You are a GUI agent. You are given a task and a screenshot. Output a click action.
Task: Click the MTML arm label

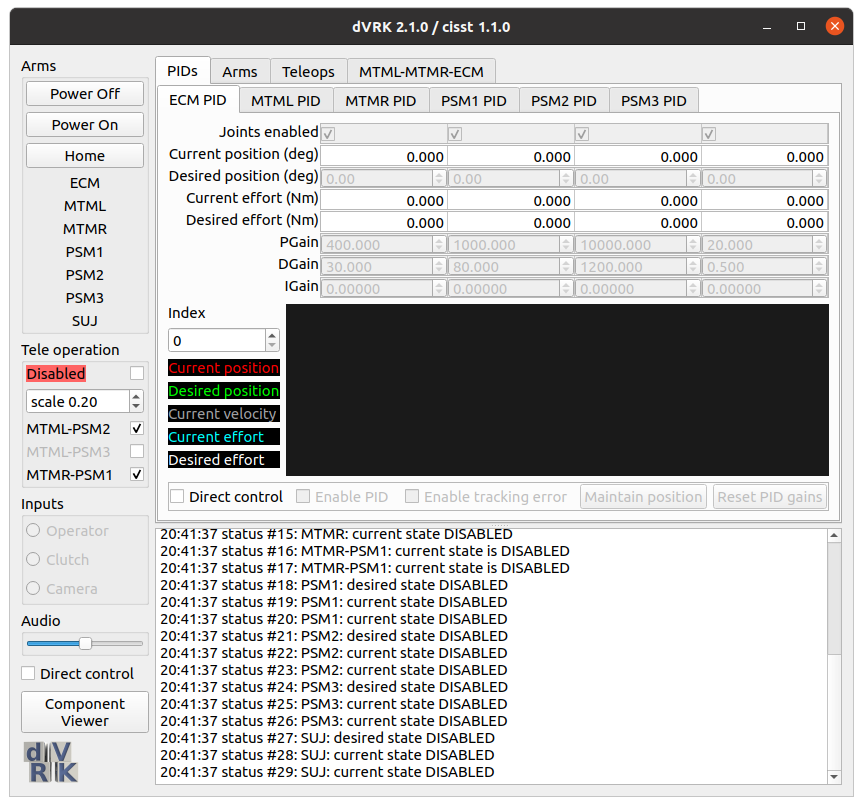click(85, 206)
